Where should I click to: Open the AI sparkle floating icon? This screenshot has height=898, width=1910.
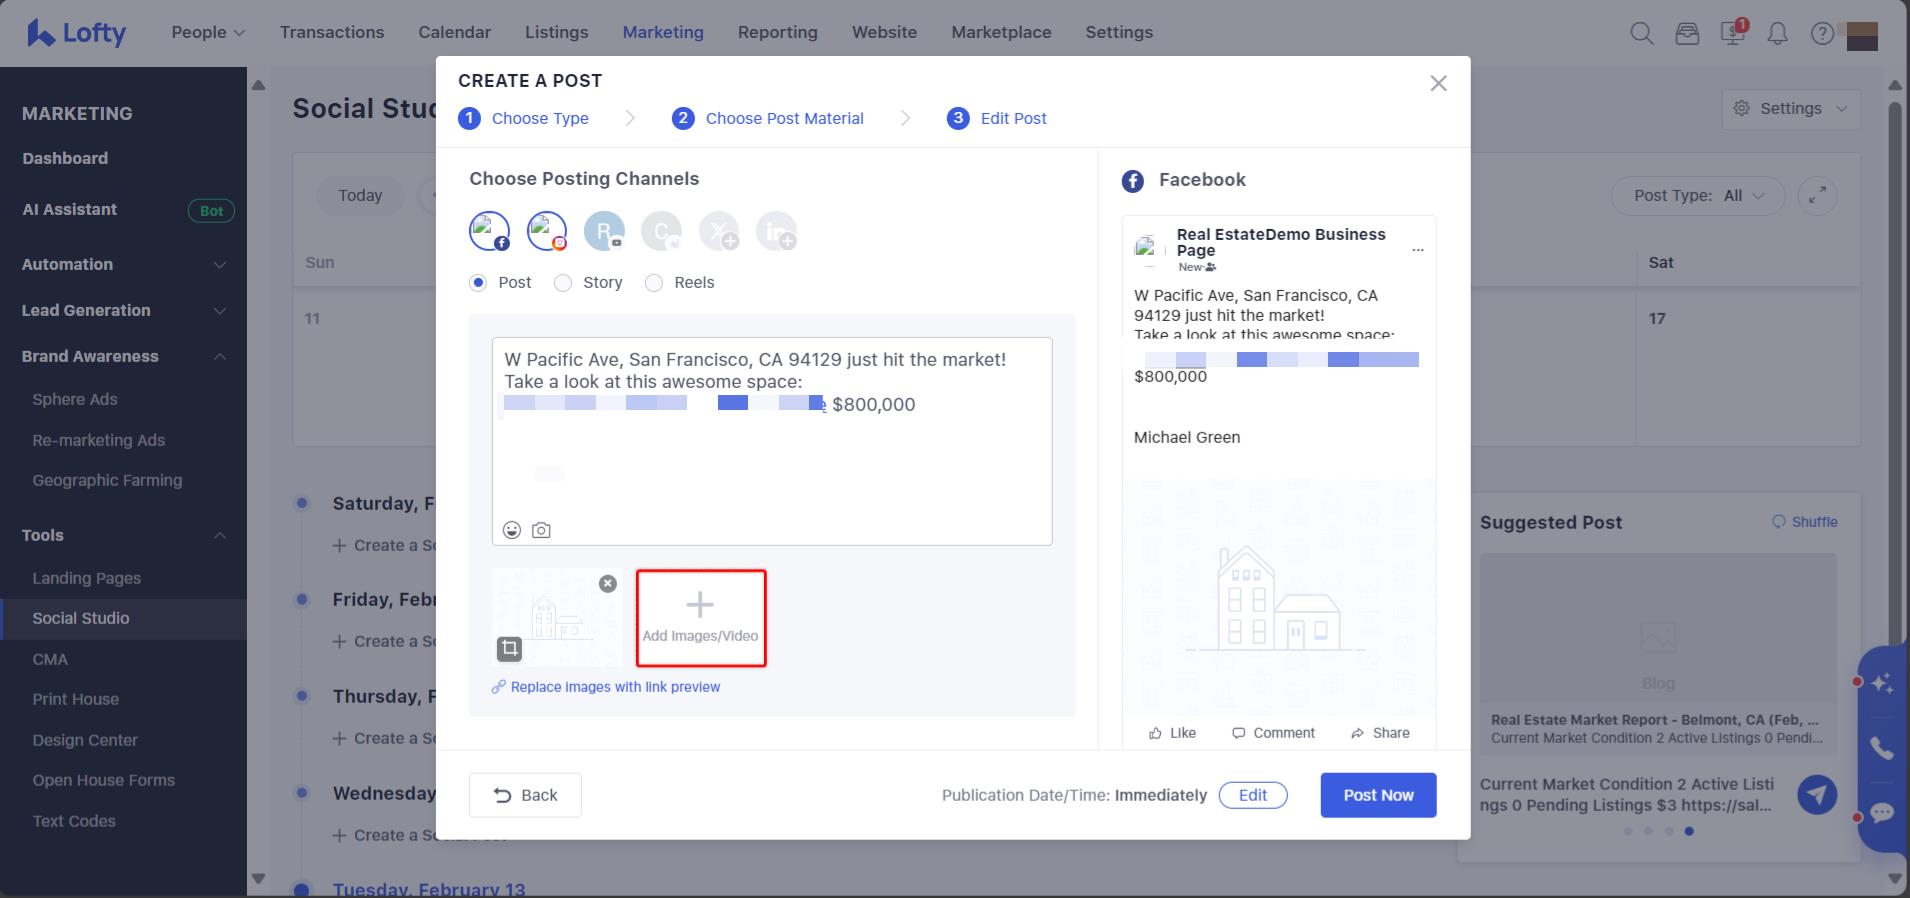pyautogui.click(x=1882, y=683)
